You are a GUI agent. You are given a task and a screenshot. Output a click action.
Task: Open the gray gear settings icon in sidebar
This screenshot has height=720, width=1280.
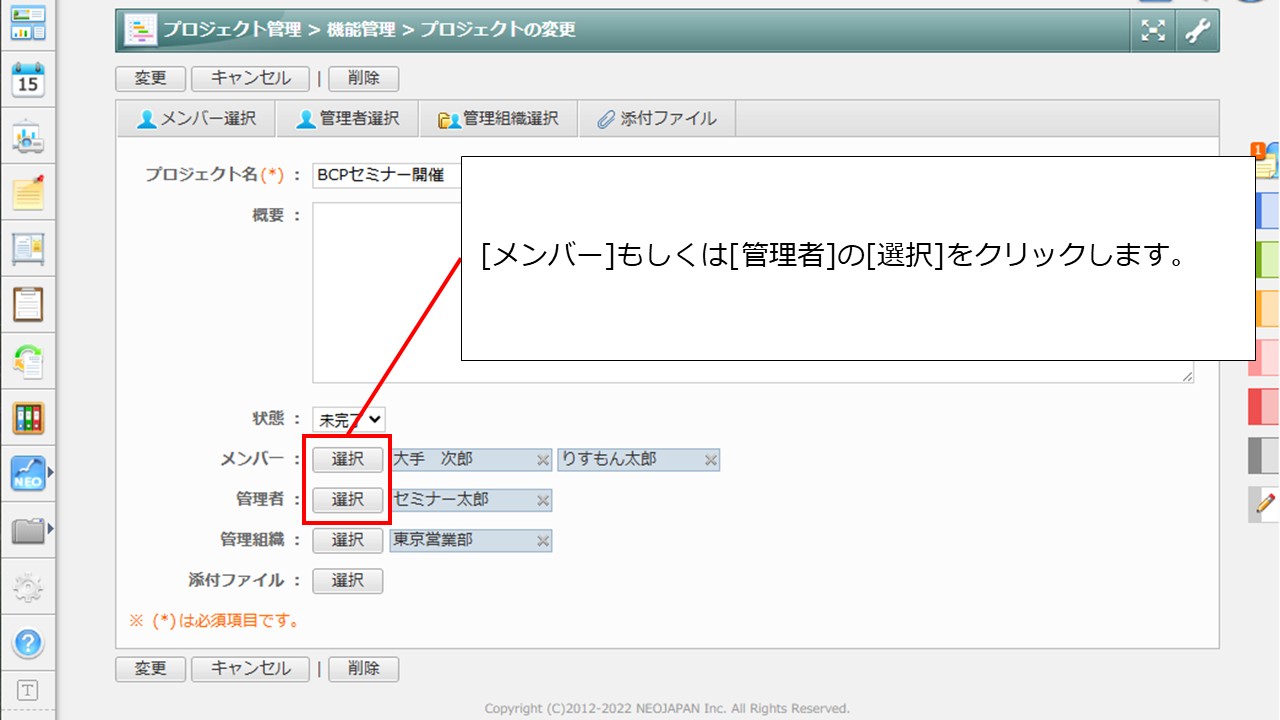point(28,587)
